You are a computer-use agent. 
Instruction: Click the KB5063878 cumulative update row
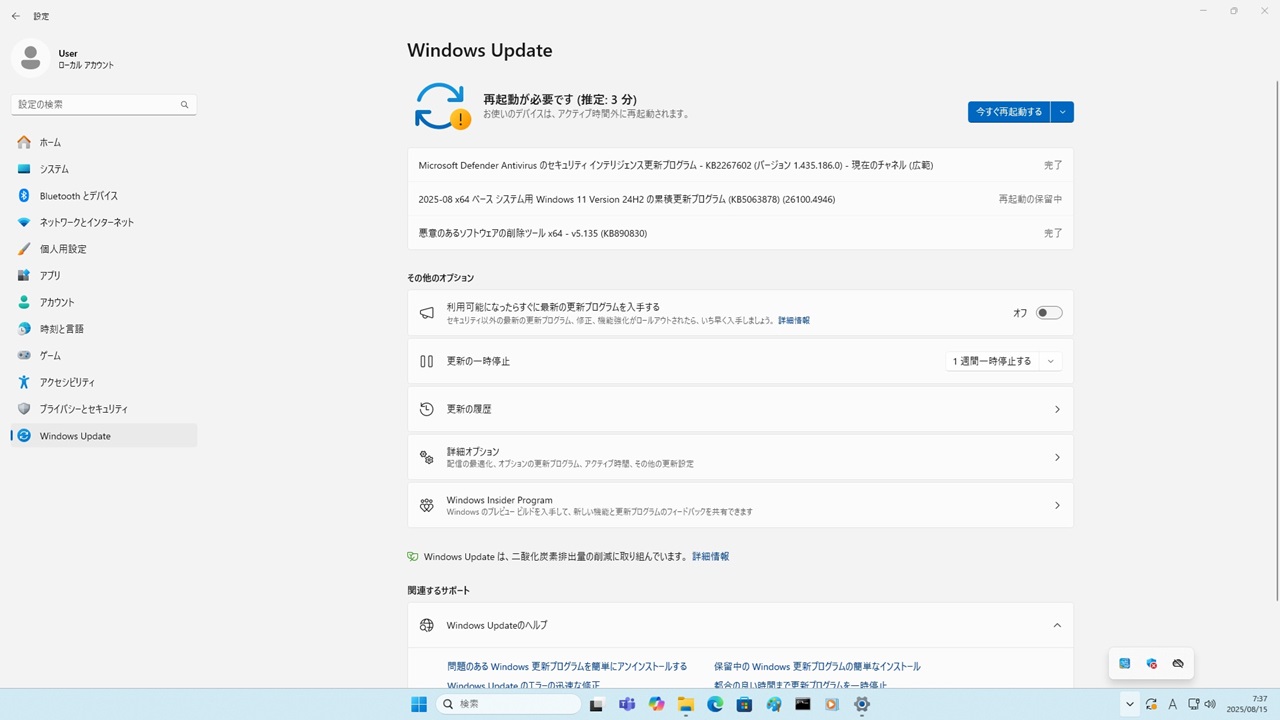(x=740, y=199)
